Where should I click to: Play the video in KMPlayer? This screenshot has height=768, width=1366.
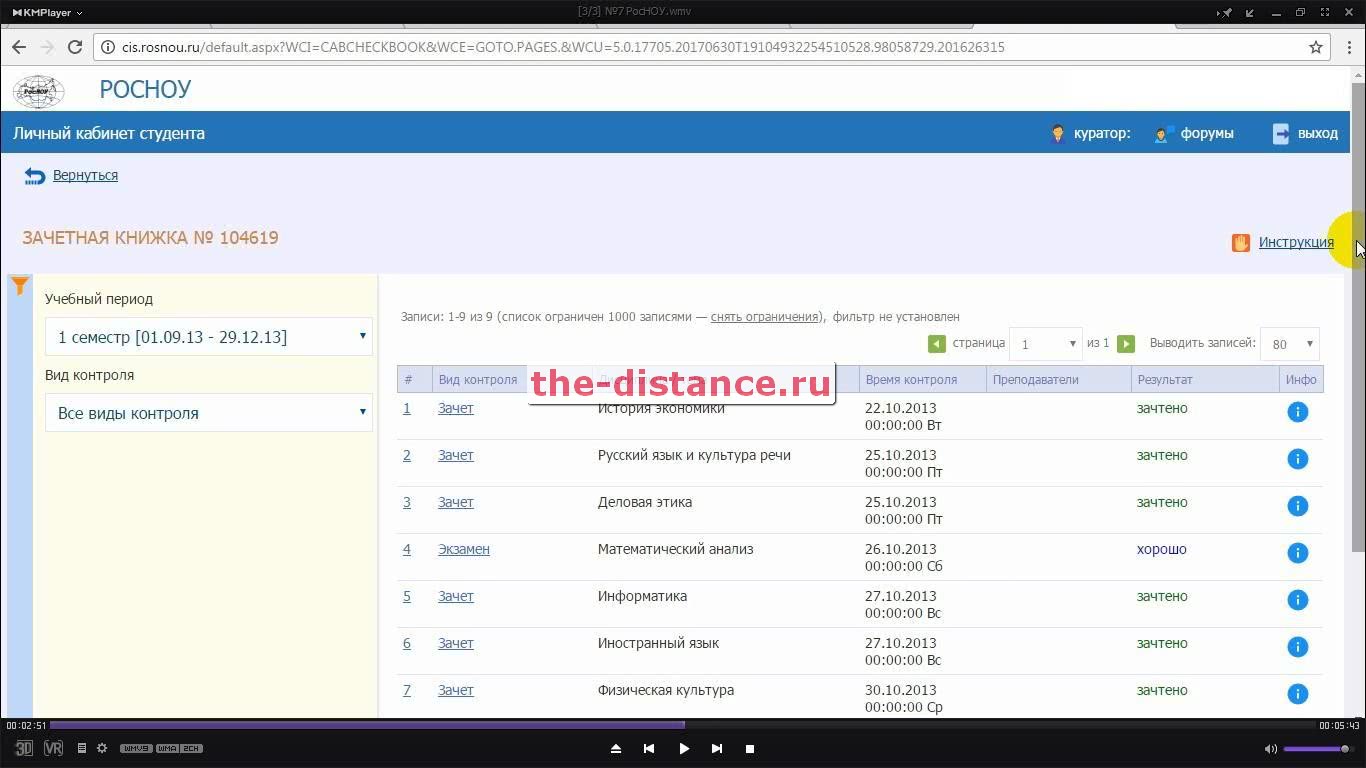pyautogui.click(x=684, y=748)
